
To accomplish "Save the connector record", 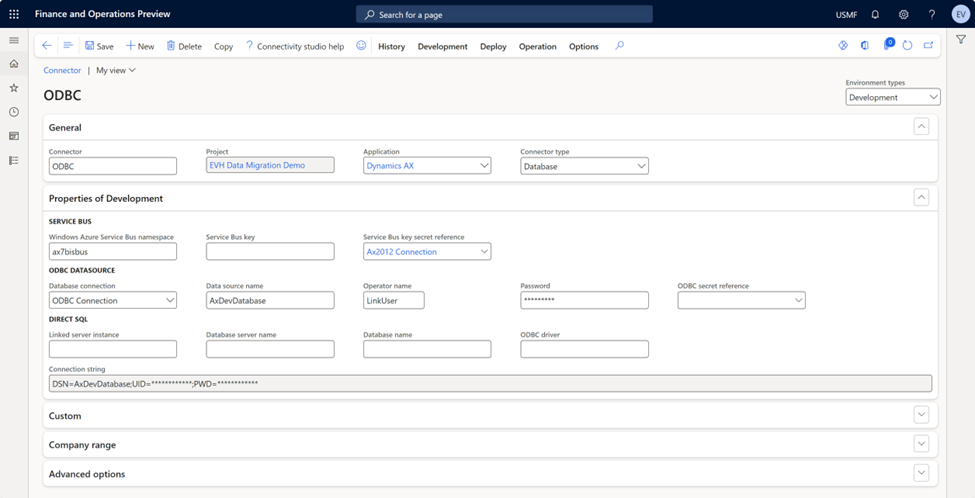I will pos(99,46).
